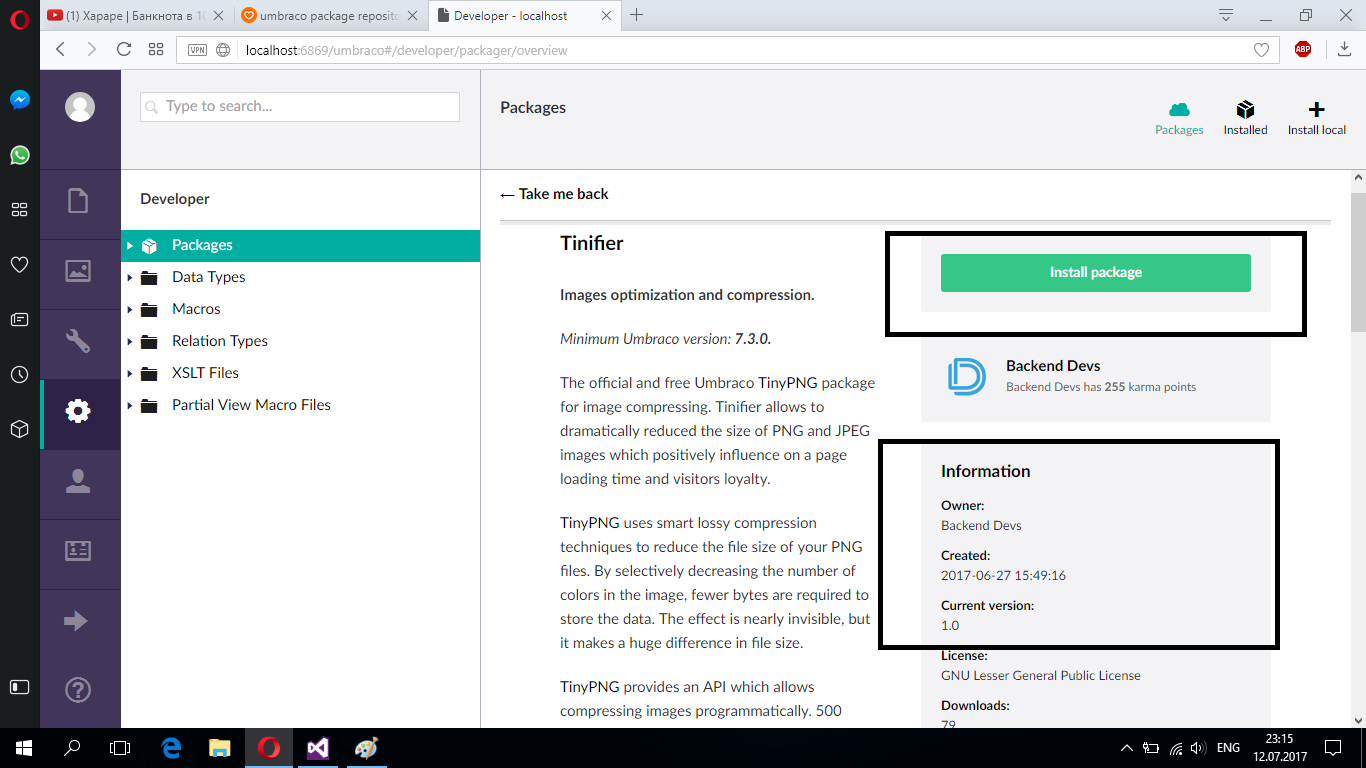Go forward in browser history
Viewport: 1366px width, 768px height.
[x=92, y=49]
